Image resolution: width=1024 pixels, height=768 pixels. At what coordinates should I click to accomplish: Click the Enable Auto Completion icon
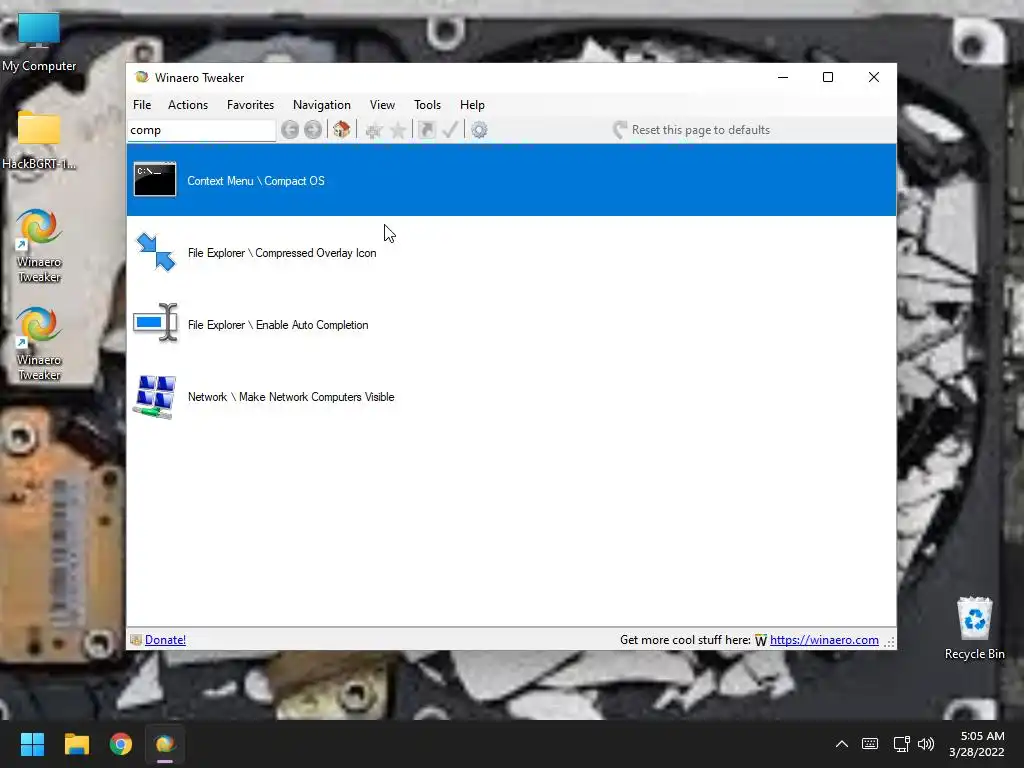click(155, 323)
